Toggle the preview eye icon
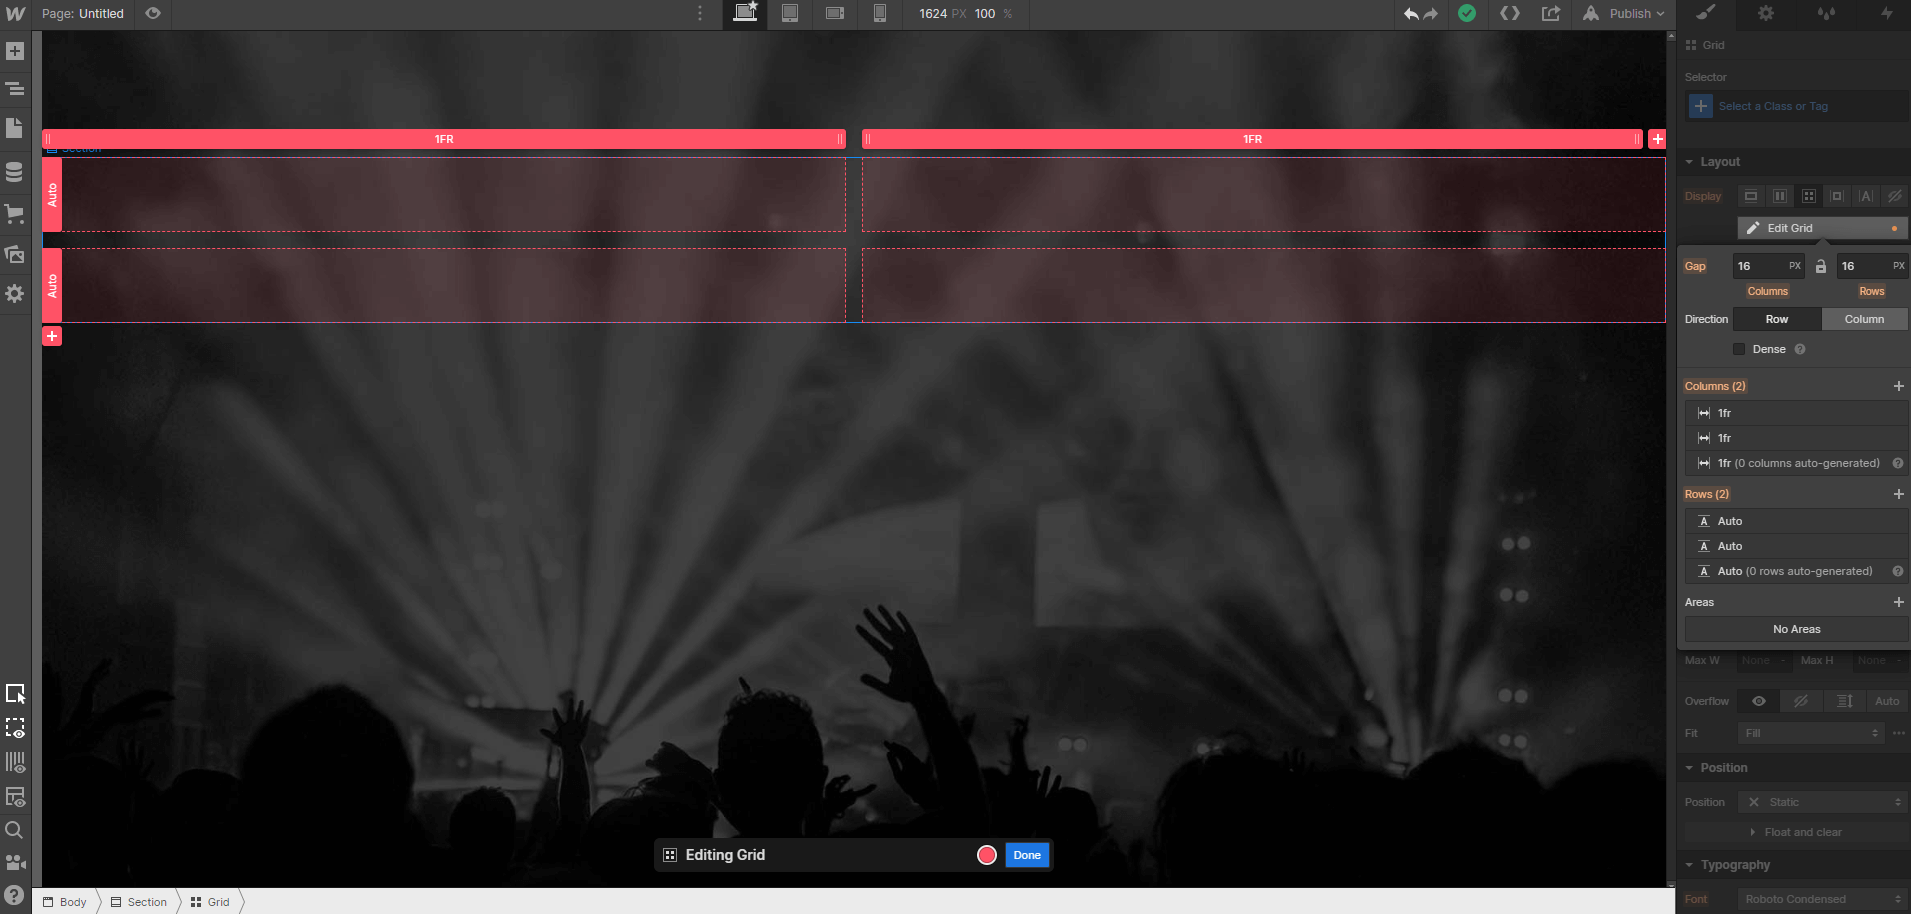1911x914 pixels. tap(153, 14)
